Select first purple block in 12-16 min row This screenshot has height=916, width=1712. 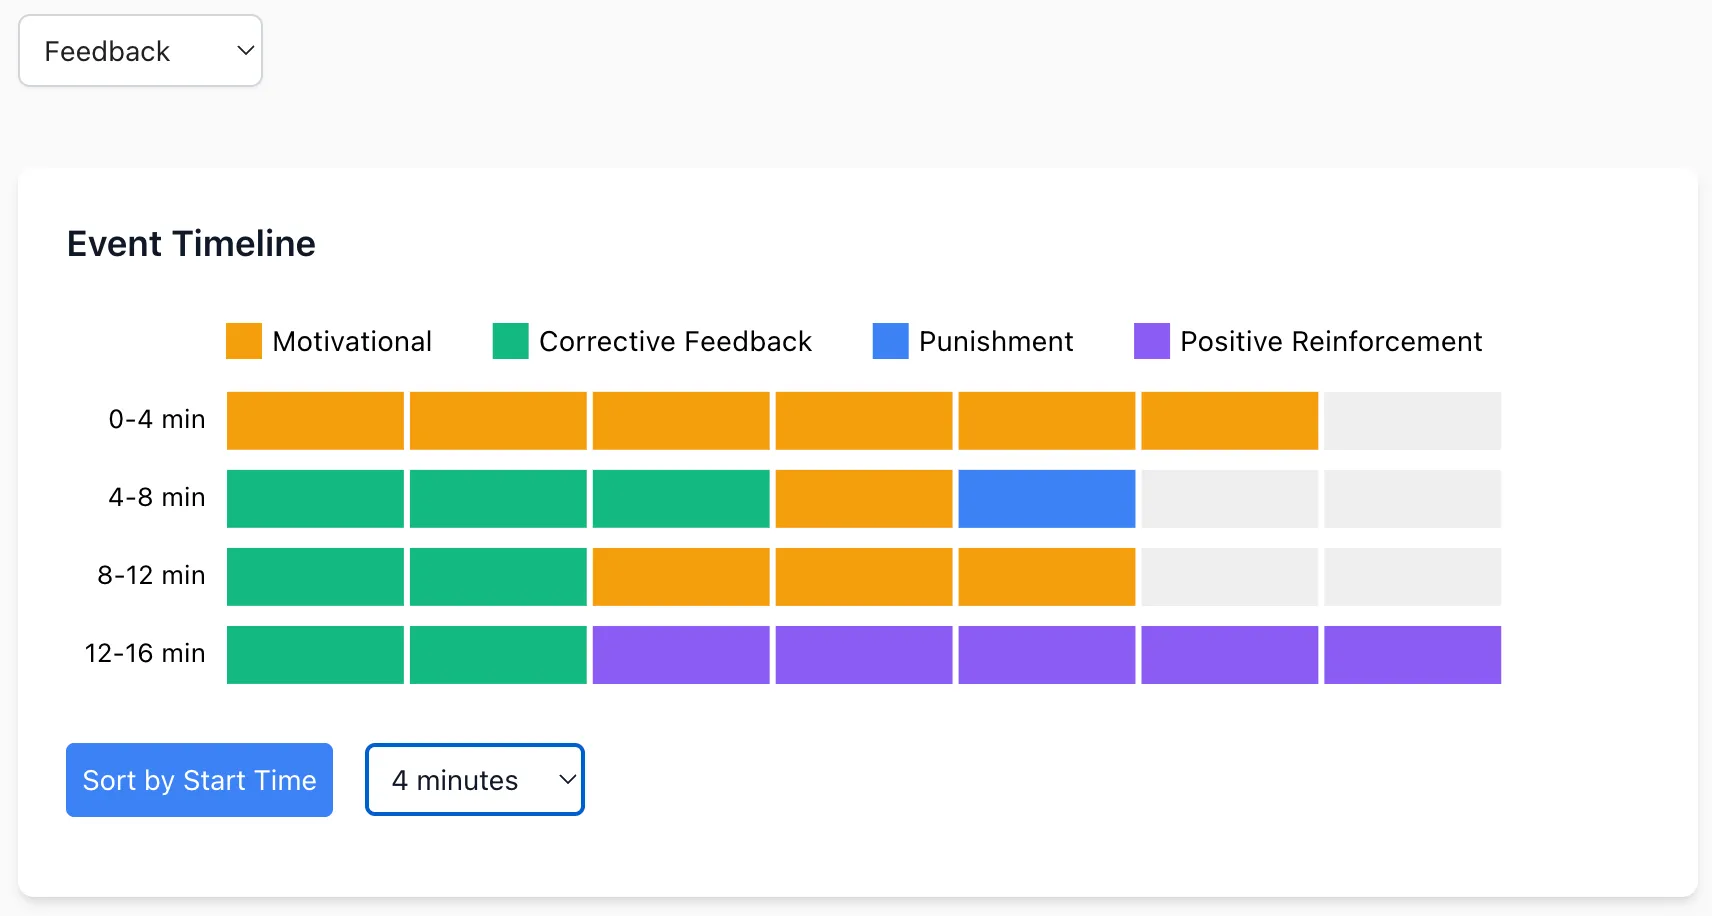[680, 655]
